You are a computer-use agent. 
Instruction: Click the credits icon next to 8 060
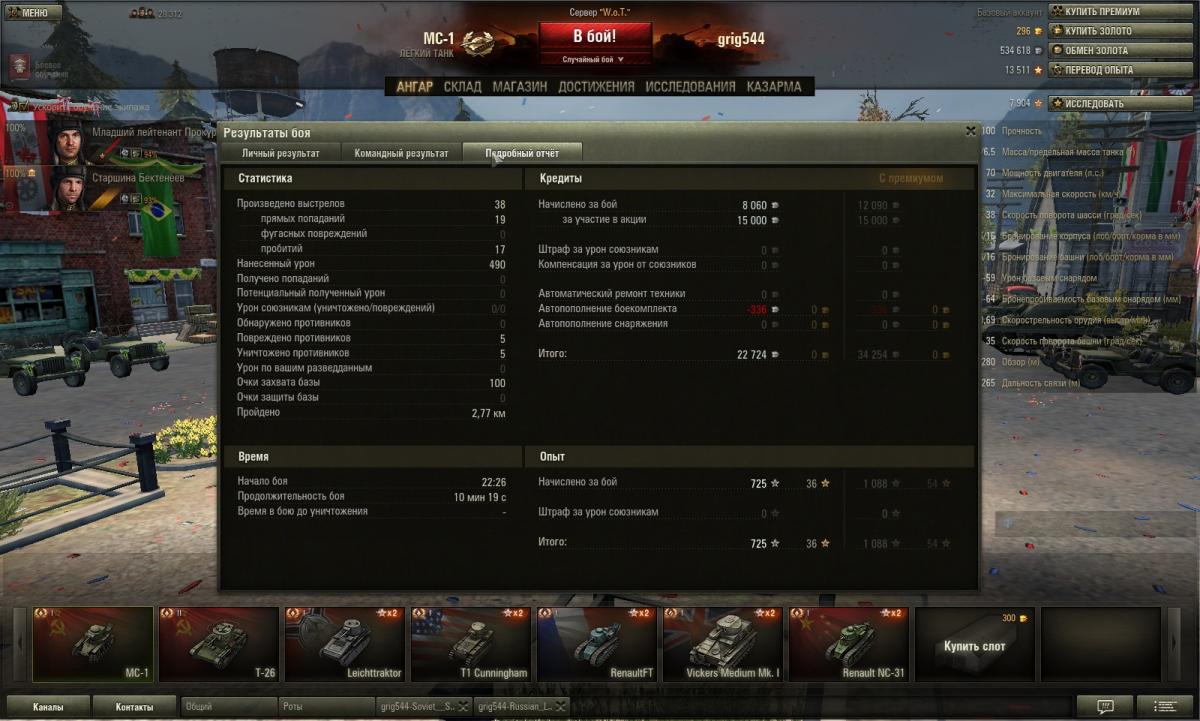(x=775, y=205)
